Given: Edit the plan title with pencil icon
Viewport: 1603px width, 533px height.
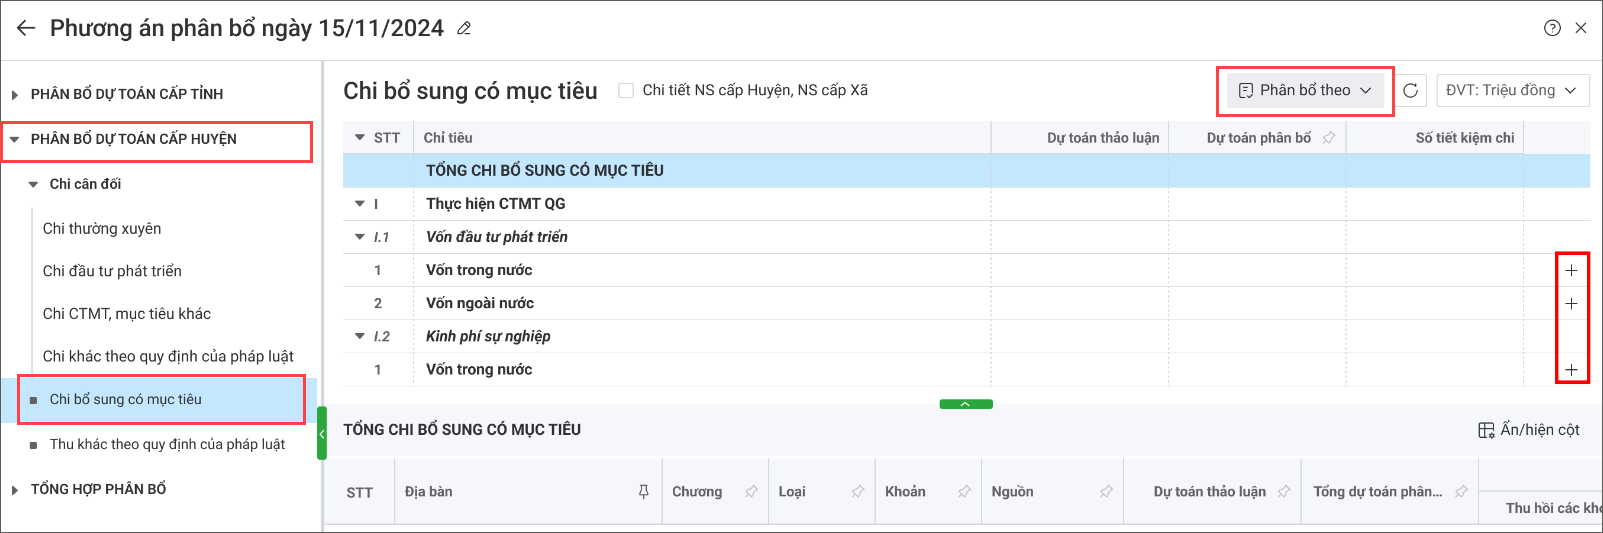Looking at the screenshot, I should click(464, 29).
